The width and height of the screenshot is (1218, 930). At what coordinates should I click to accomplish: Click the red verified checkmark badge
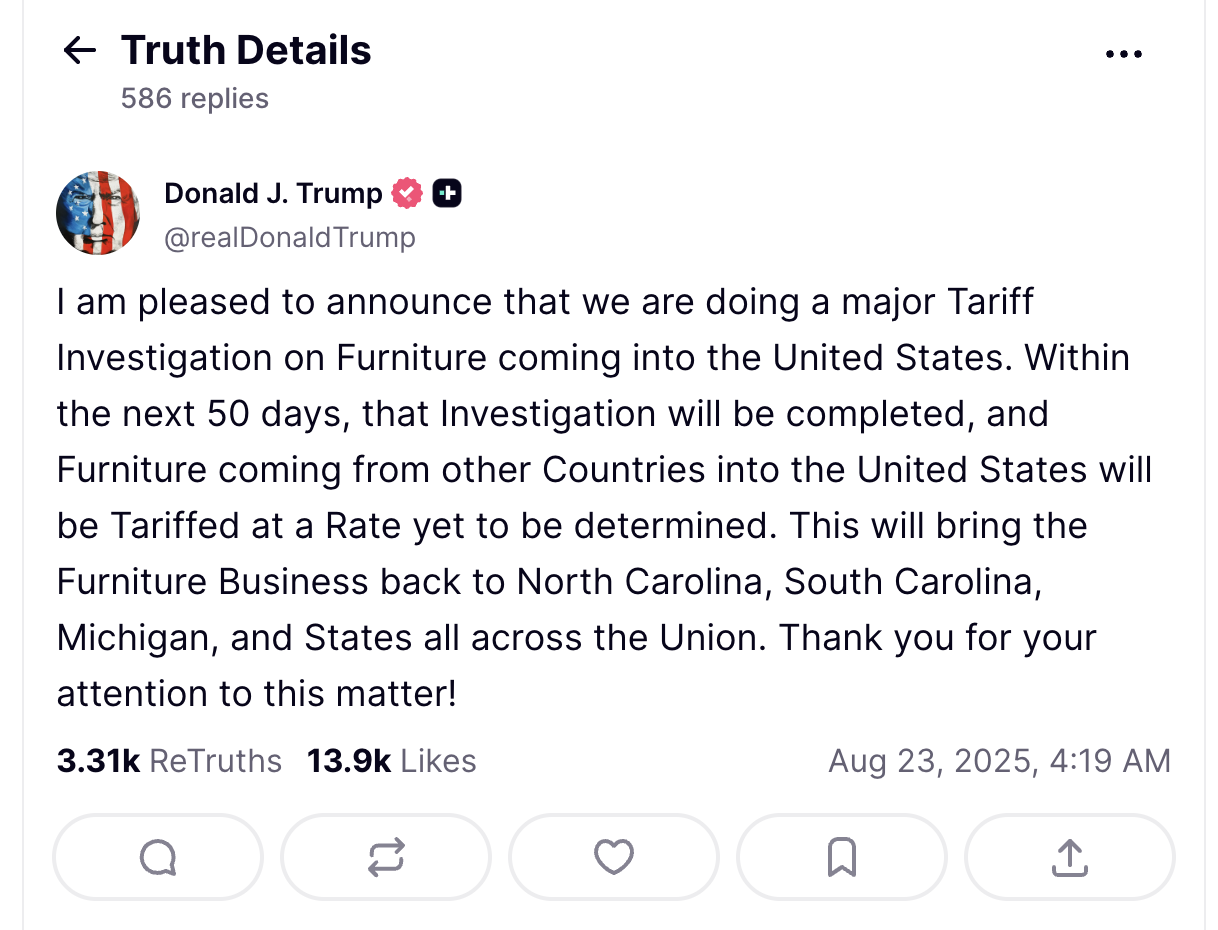[x=407, y=193]
